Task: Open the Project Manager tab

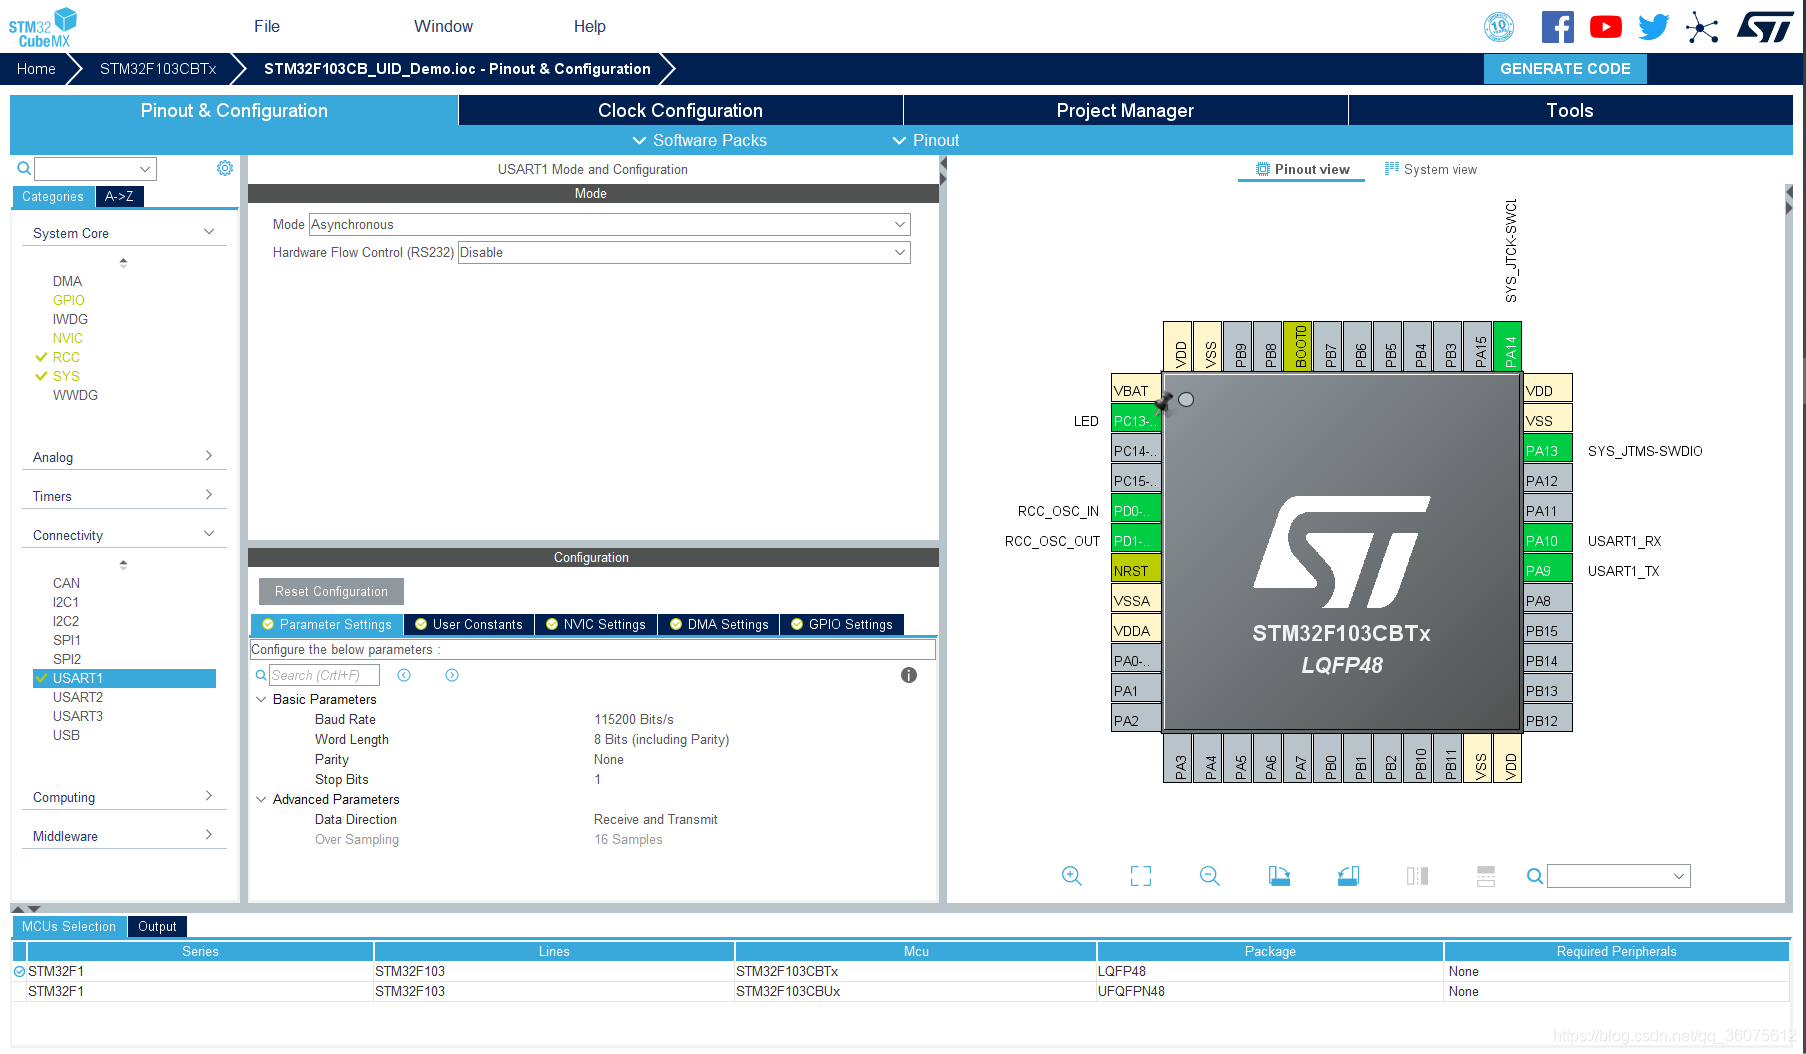Action: pos(1125,110)
